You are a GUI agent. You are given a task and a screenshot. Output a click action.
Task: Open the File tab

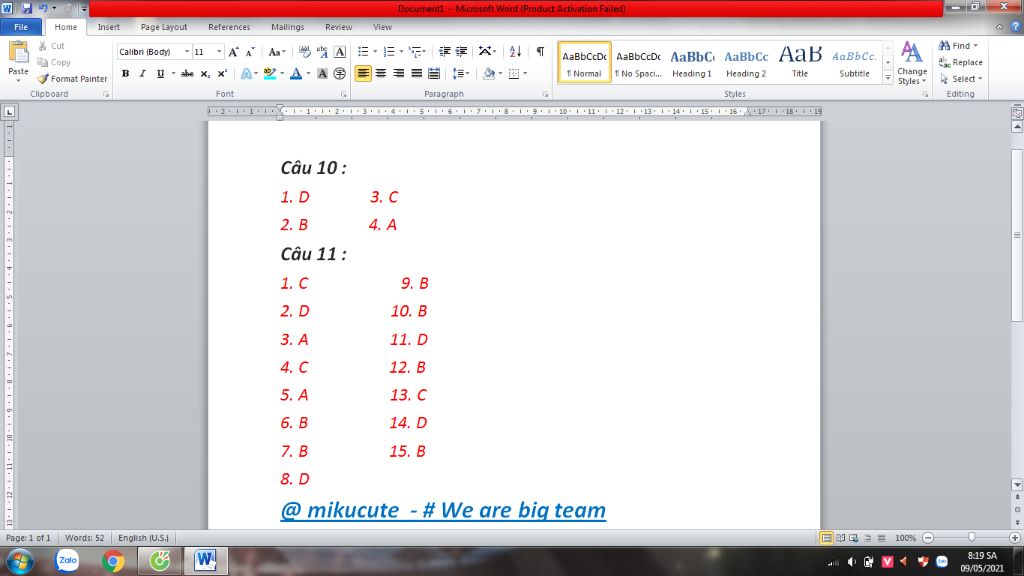[x=21, y=27]
